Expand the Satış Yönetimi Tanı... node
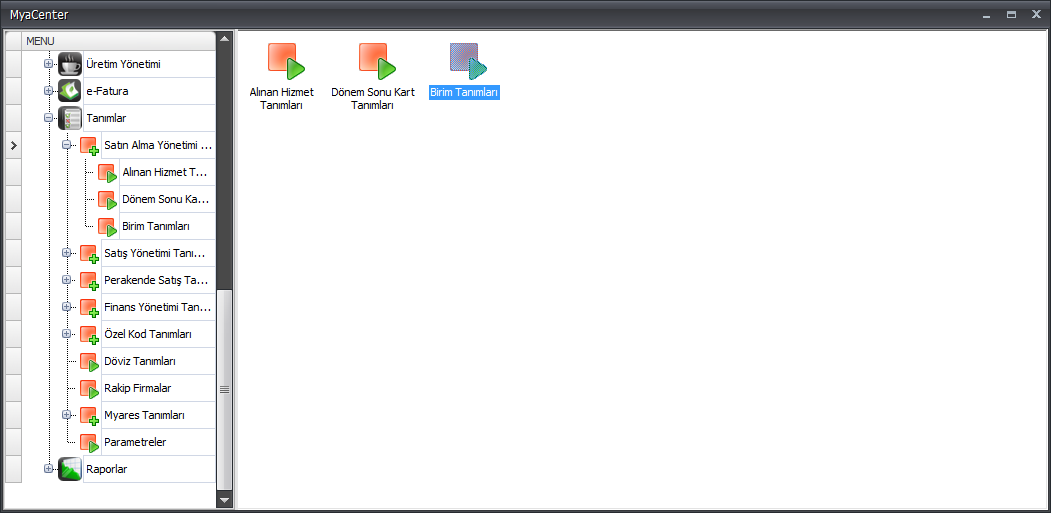1051x513 pixels. click(x=66, y=253)
